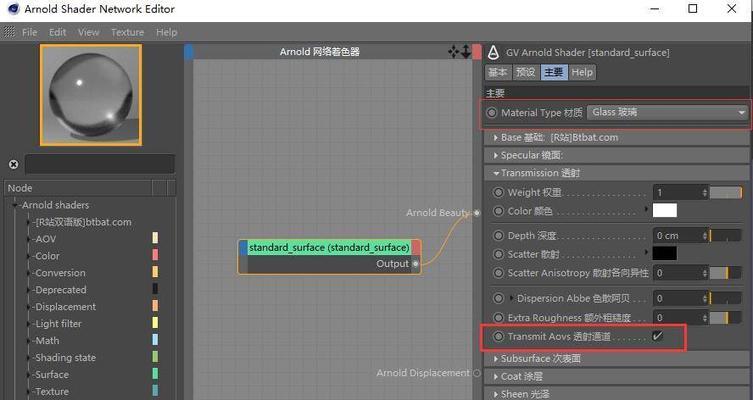Expand the Light filter shader category
753x400 pixels.
click(30, 324)
